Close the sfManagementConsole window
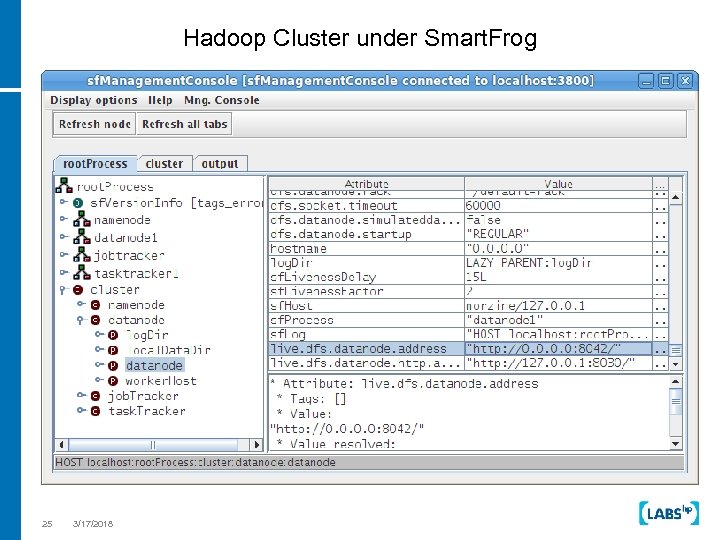The image size is (720, 540). [685, 81]
